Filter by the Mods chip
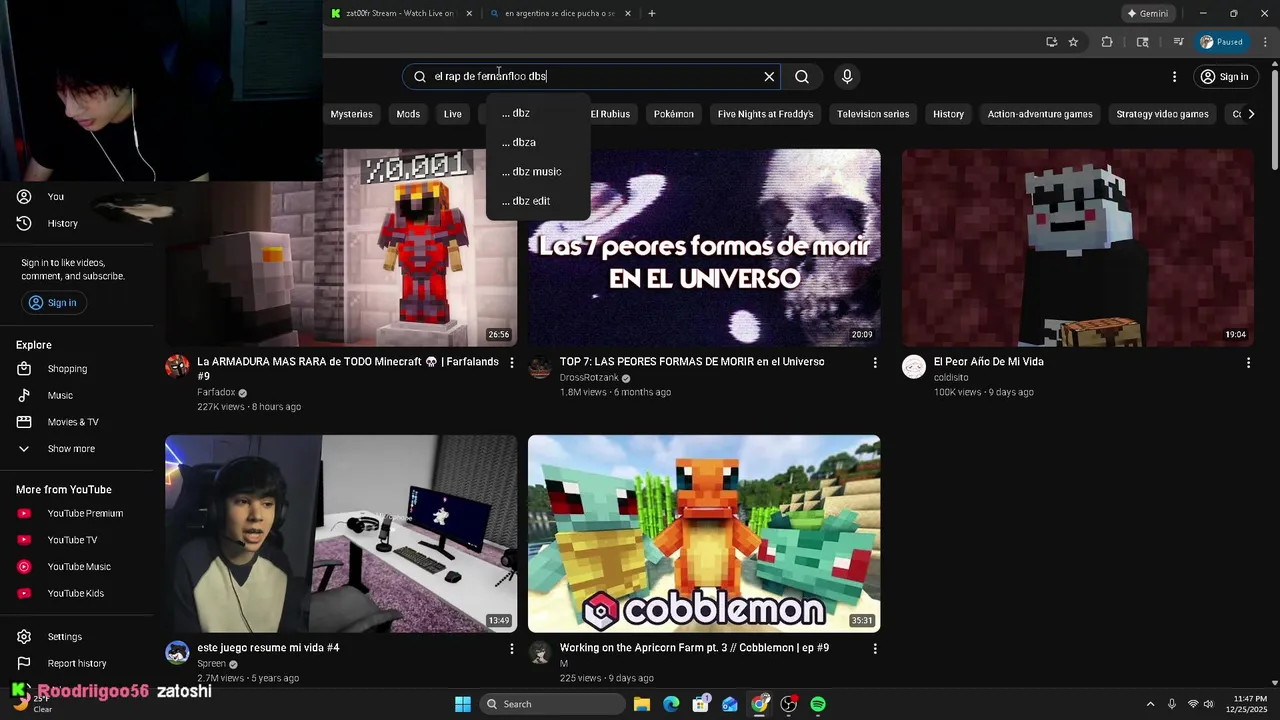Image resolution: width=1280 pixels, height=720 pixels. [x=408, y=114]
